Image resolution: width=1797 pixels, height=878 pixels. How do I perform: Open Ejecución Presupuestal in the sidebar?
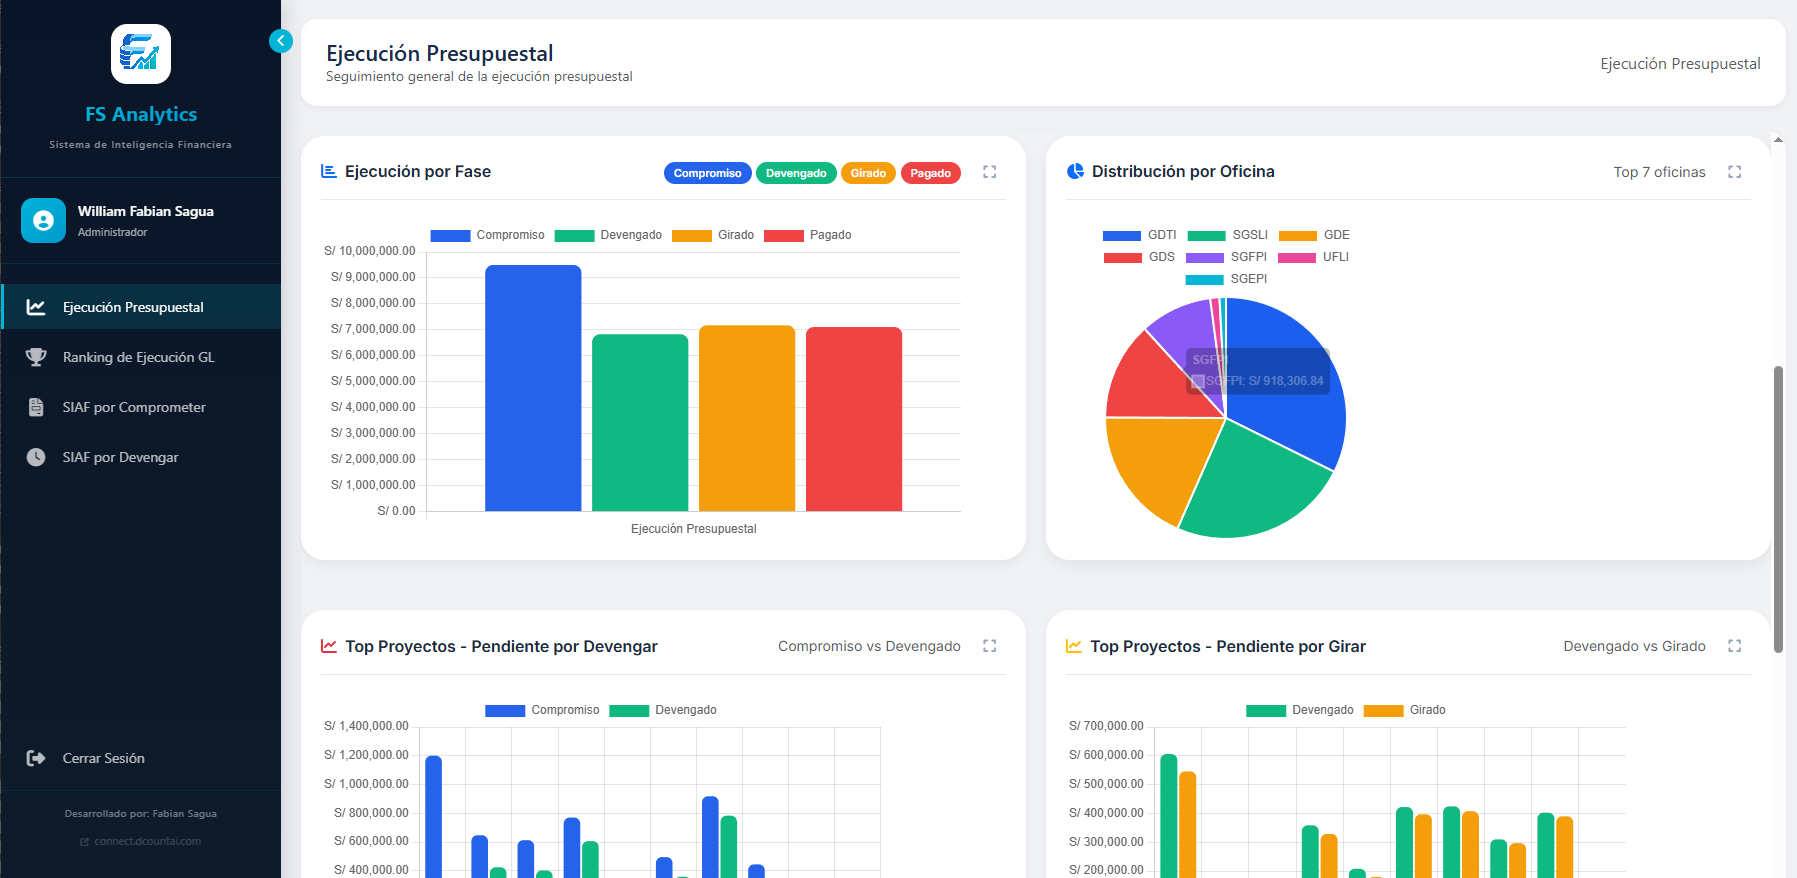pyautogui.click(x=141, y=307)
